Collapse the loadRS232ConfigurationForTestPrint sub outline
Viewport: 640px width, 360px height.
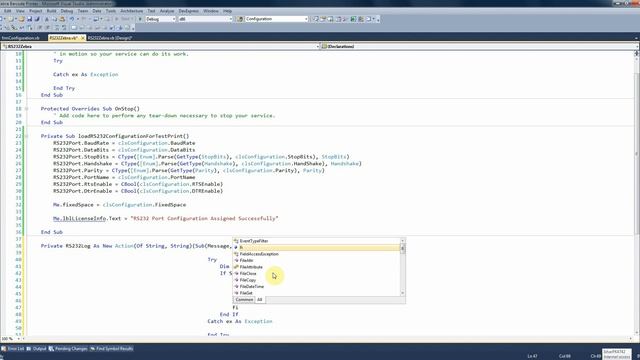point(27,136)
